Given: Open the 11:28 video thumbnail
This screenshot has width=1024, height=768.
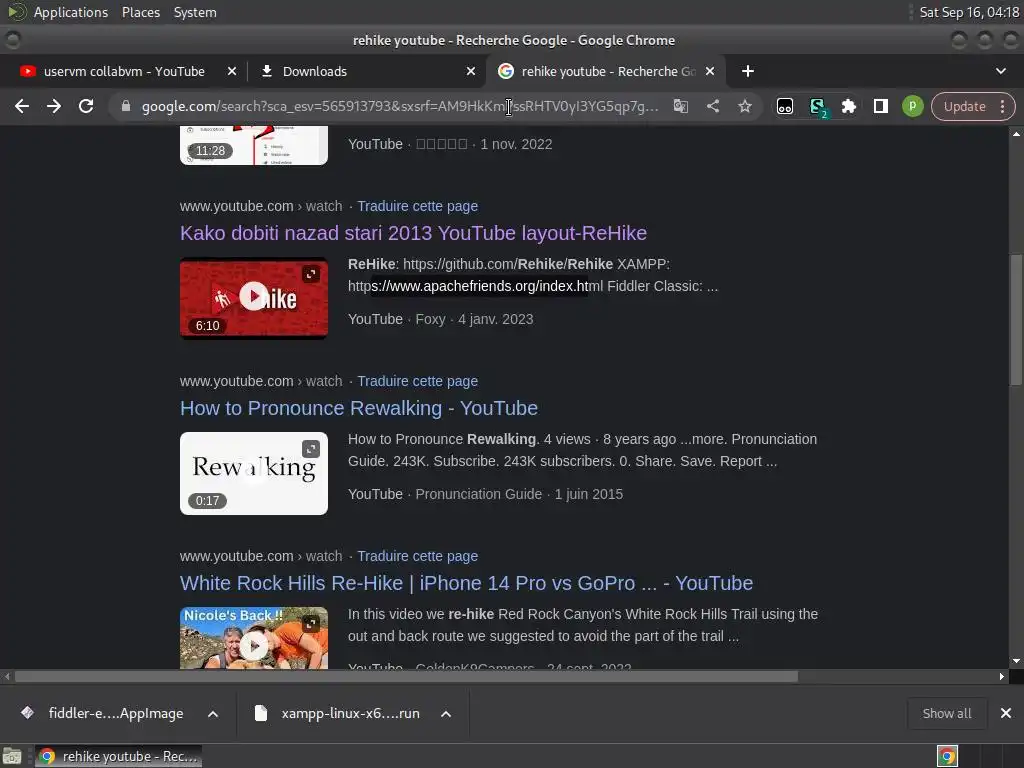Looking at the screenshot, I should (253, 146).
